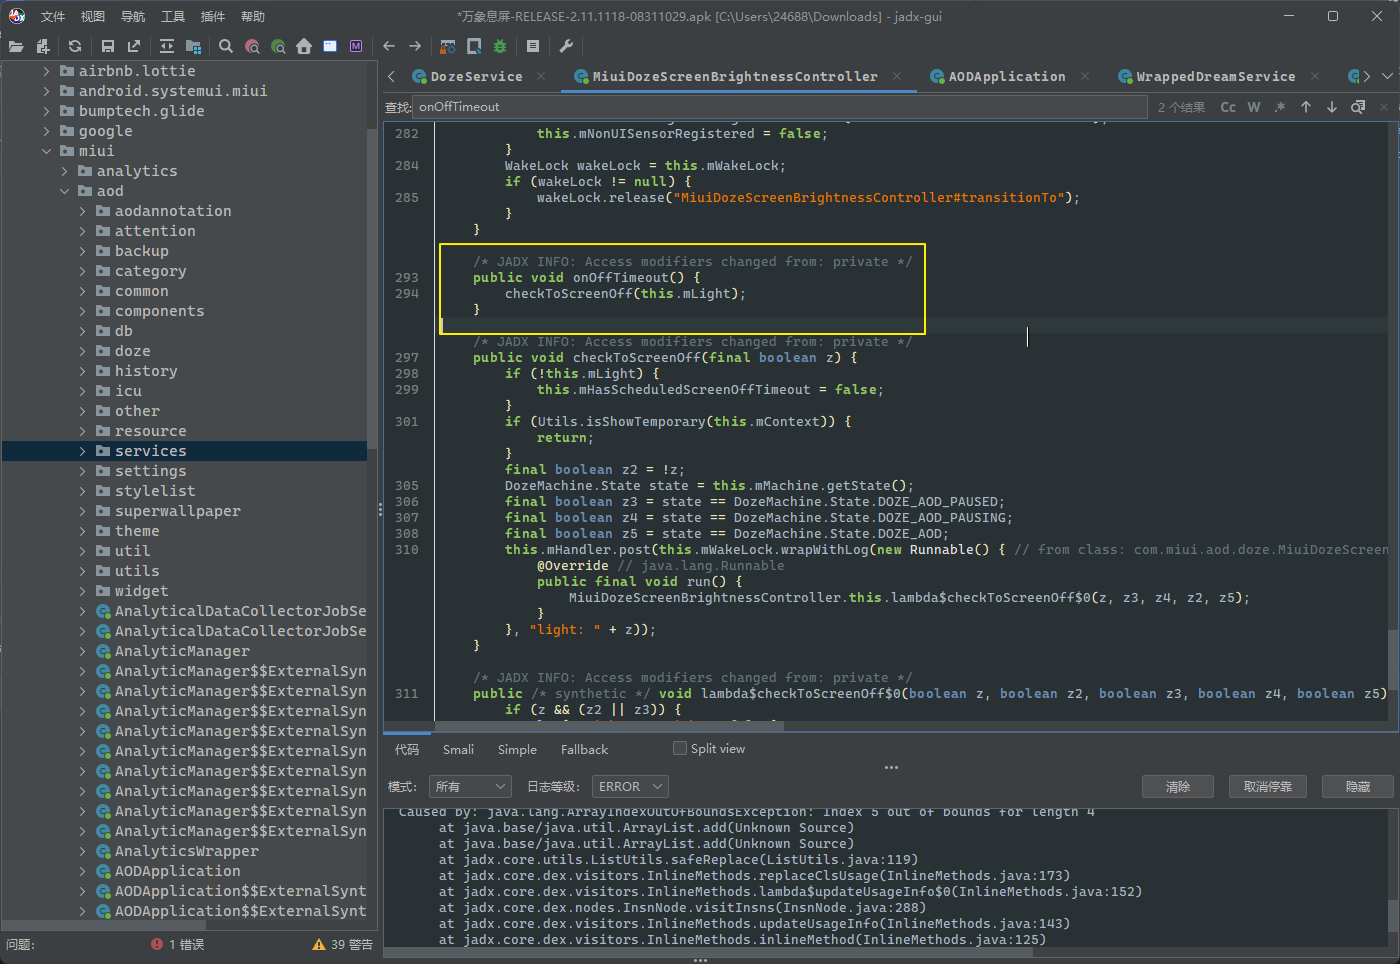This screenshot has width=1400, height=964.
Task: Click the export project toolbar icon
Action: [134, 46]
